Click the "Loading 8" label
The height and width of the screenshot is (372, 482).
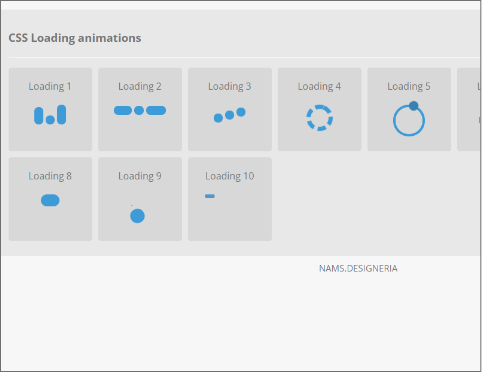click(50, 176)
